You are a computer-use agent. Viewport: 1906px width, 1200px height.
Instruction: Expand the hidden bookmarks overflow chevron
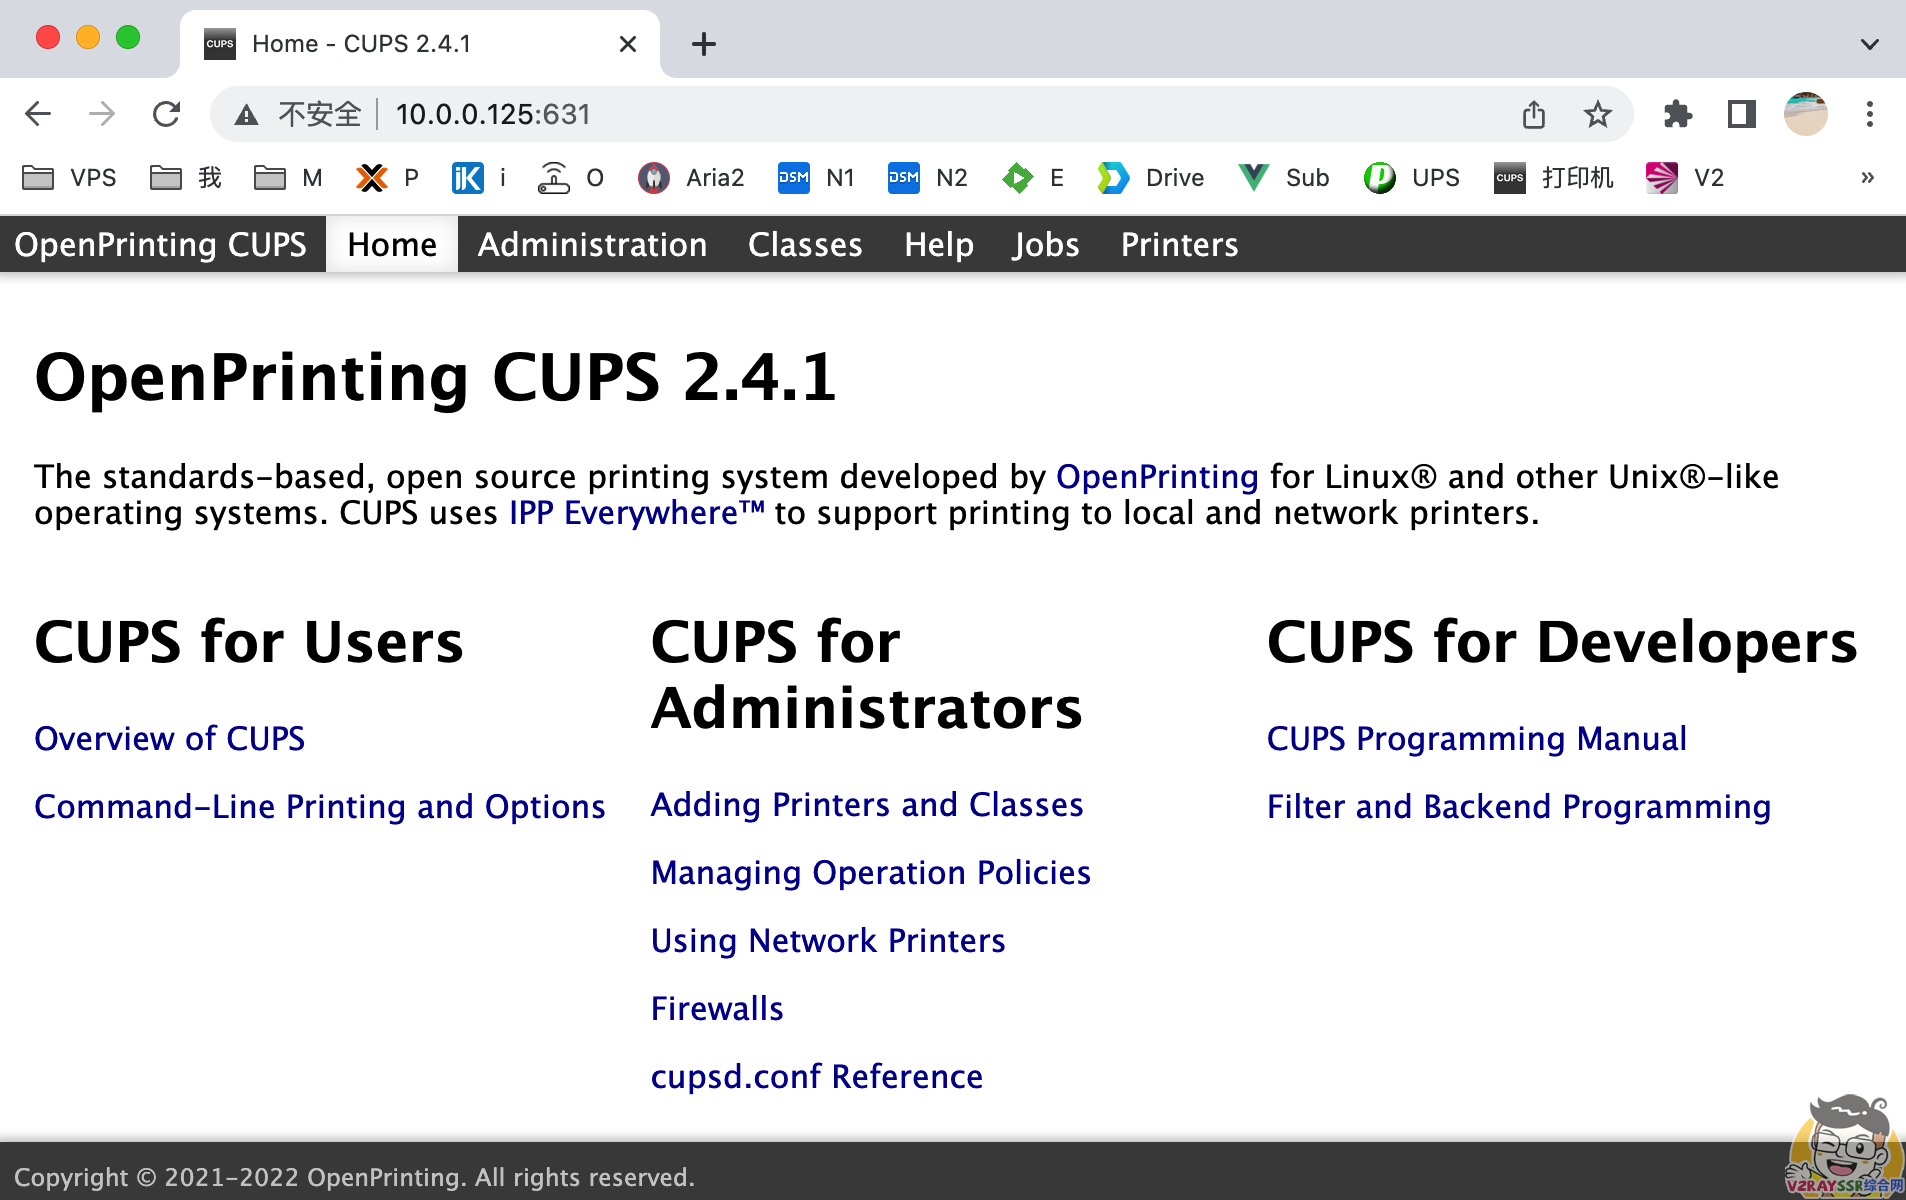[x=1867, y=178]
